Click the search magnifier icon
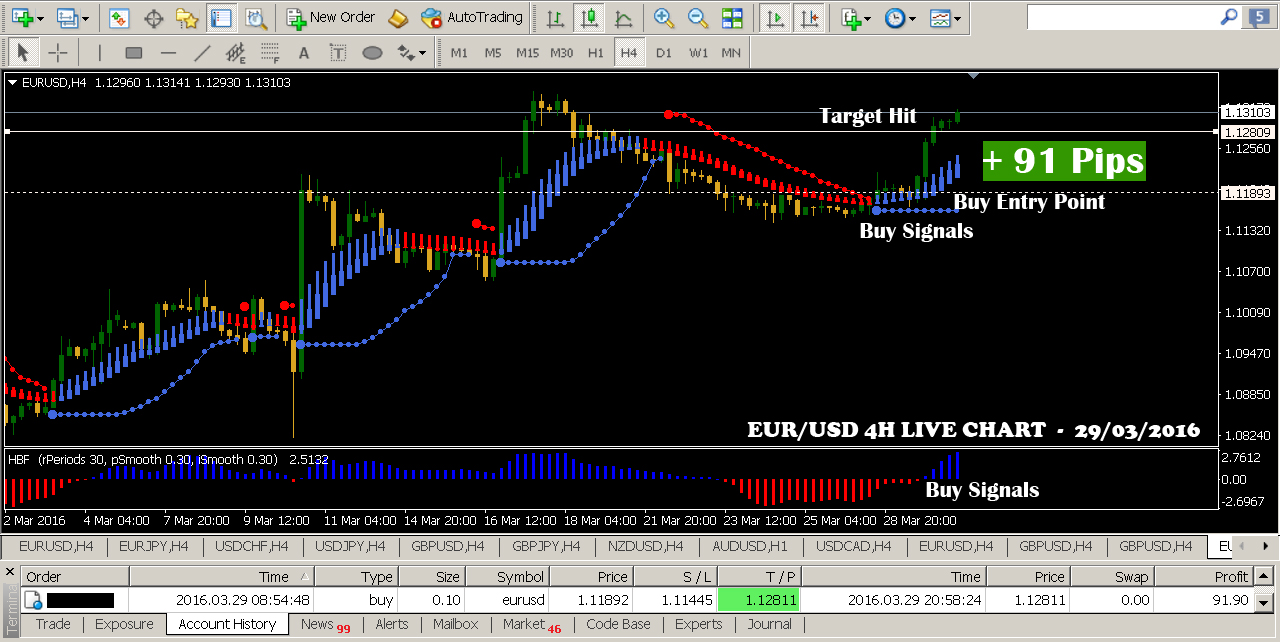 [1229, 17]
